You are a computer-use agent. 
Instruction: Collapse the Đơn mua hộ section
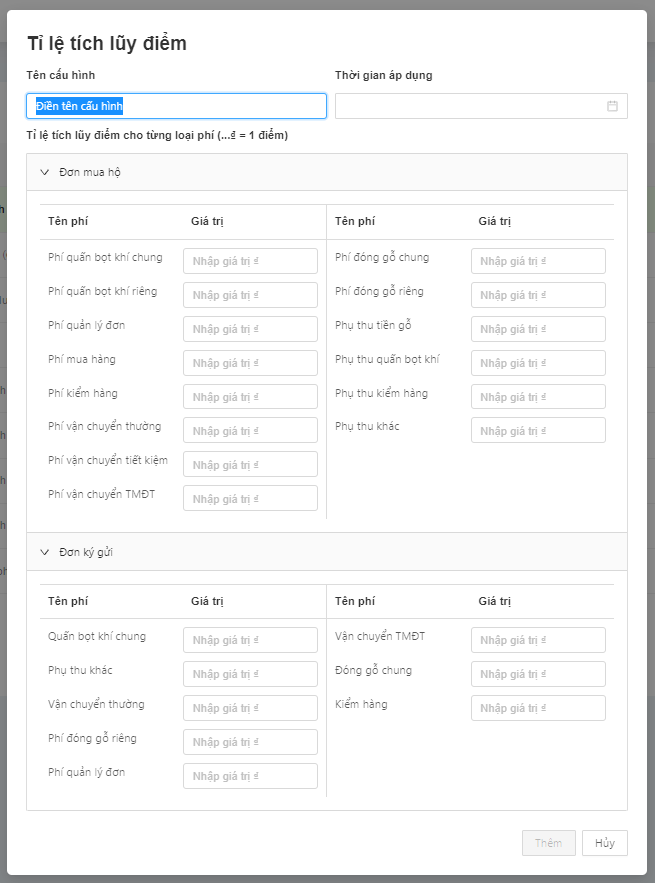tap(44, 172)
